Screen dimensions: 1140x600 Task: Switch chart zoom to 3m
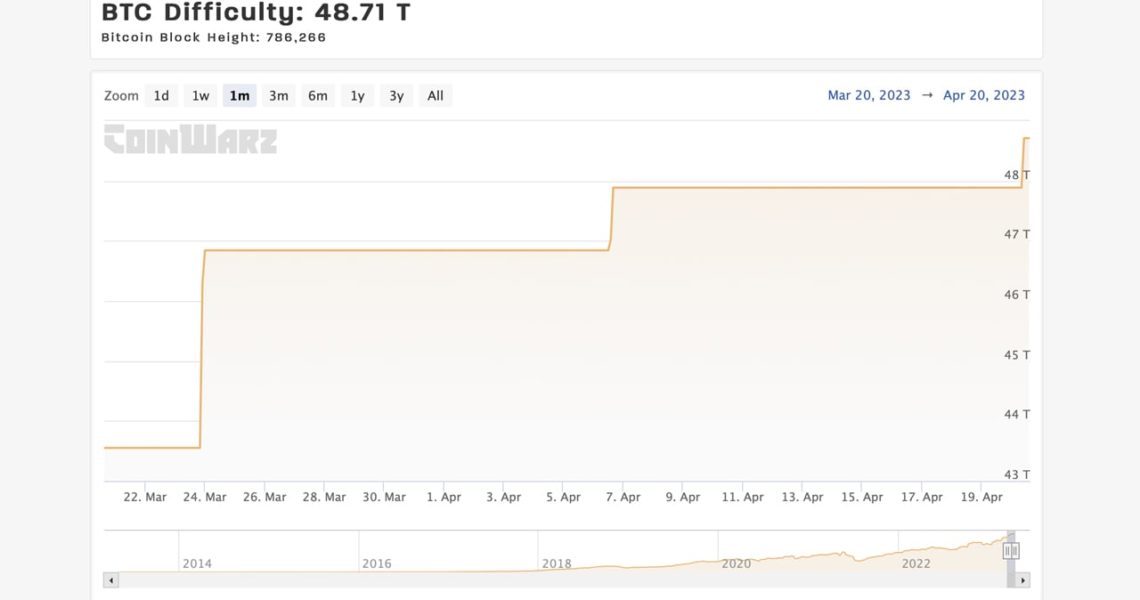click(278, 96)
